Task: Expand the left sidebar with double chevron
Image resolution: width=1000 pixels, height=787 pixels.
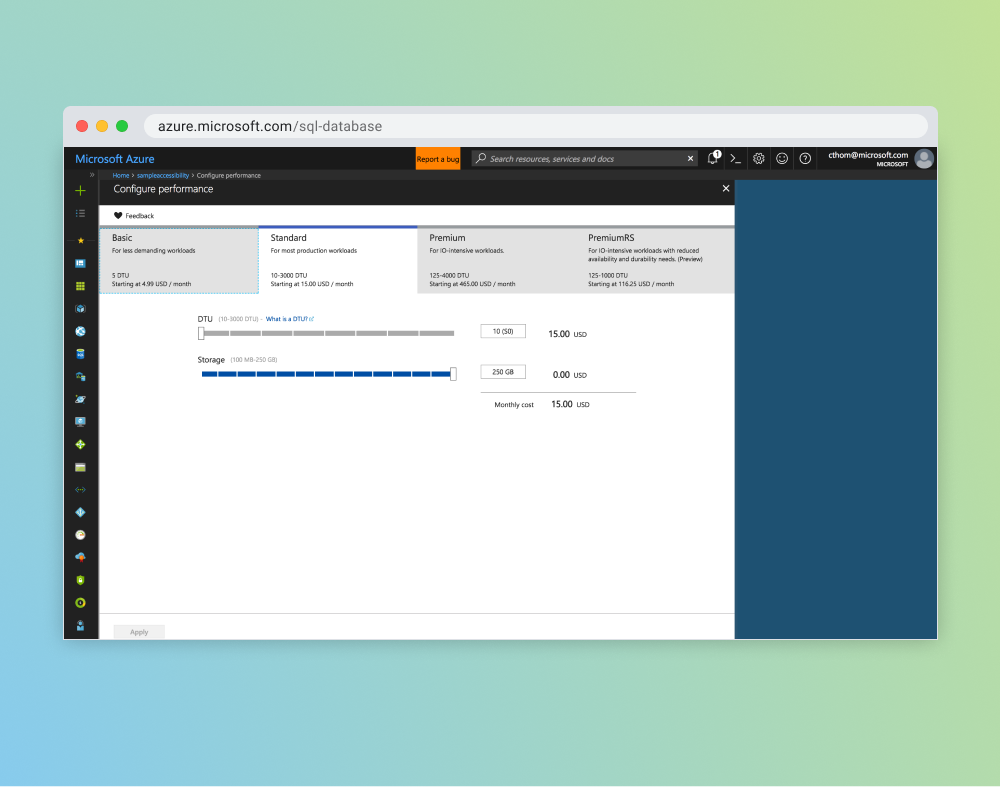Action: [92, 175]
